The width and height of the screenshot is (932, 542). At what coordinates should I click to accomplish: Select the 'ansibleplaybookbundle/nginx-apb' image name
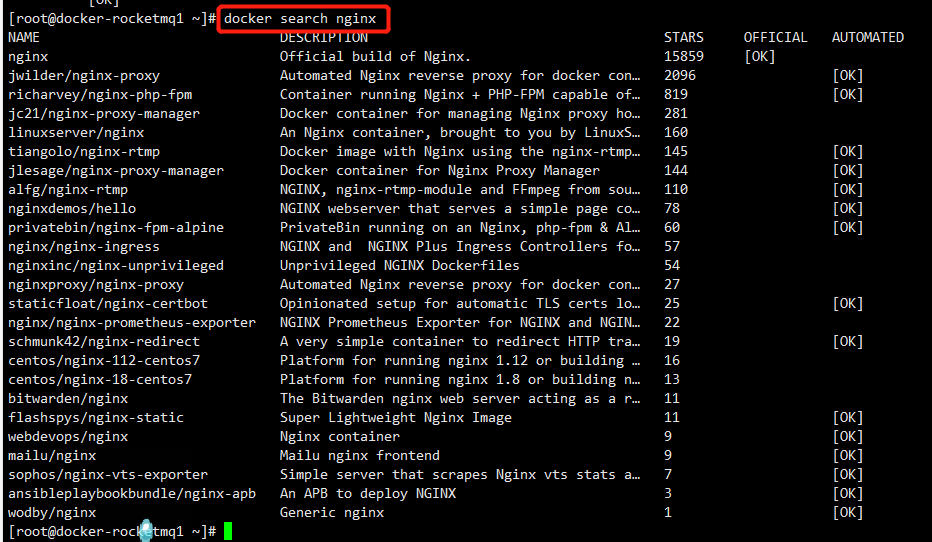click(132, 494)
